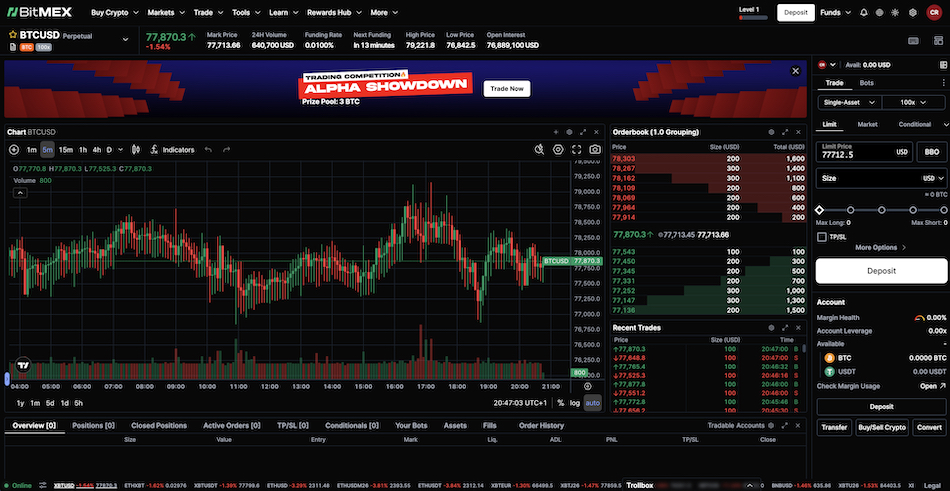Open the Bots tab
The width and height of the screenshot is (950, 491).
coord(866,83)
